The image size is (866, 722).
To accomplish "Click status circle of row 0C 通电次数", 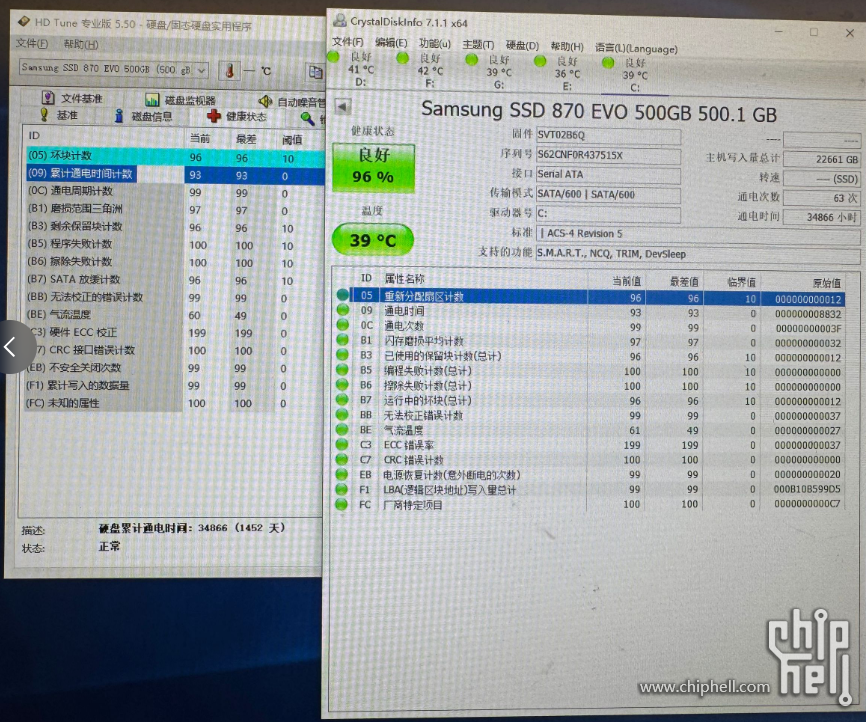I will [342, 325].
